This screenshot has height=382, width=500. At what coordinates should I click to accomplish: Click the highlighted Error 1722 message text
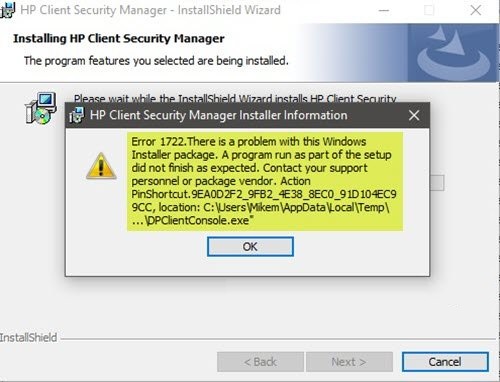[265, 181]
